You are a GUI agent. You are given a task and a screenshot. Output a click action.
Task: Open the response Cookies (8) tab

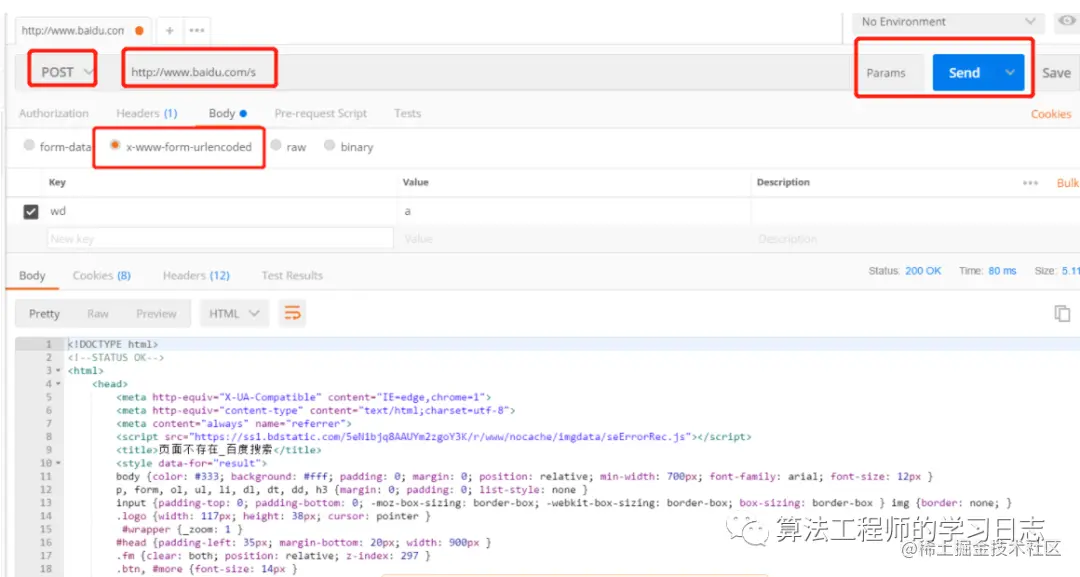point(101,275)
